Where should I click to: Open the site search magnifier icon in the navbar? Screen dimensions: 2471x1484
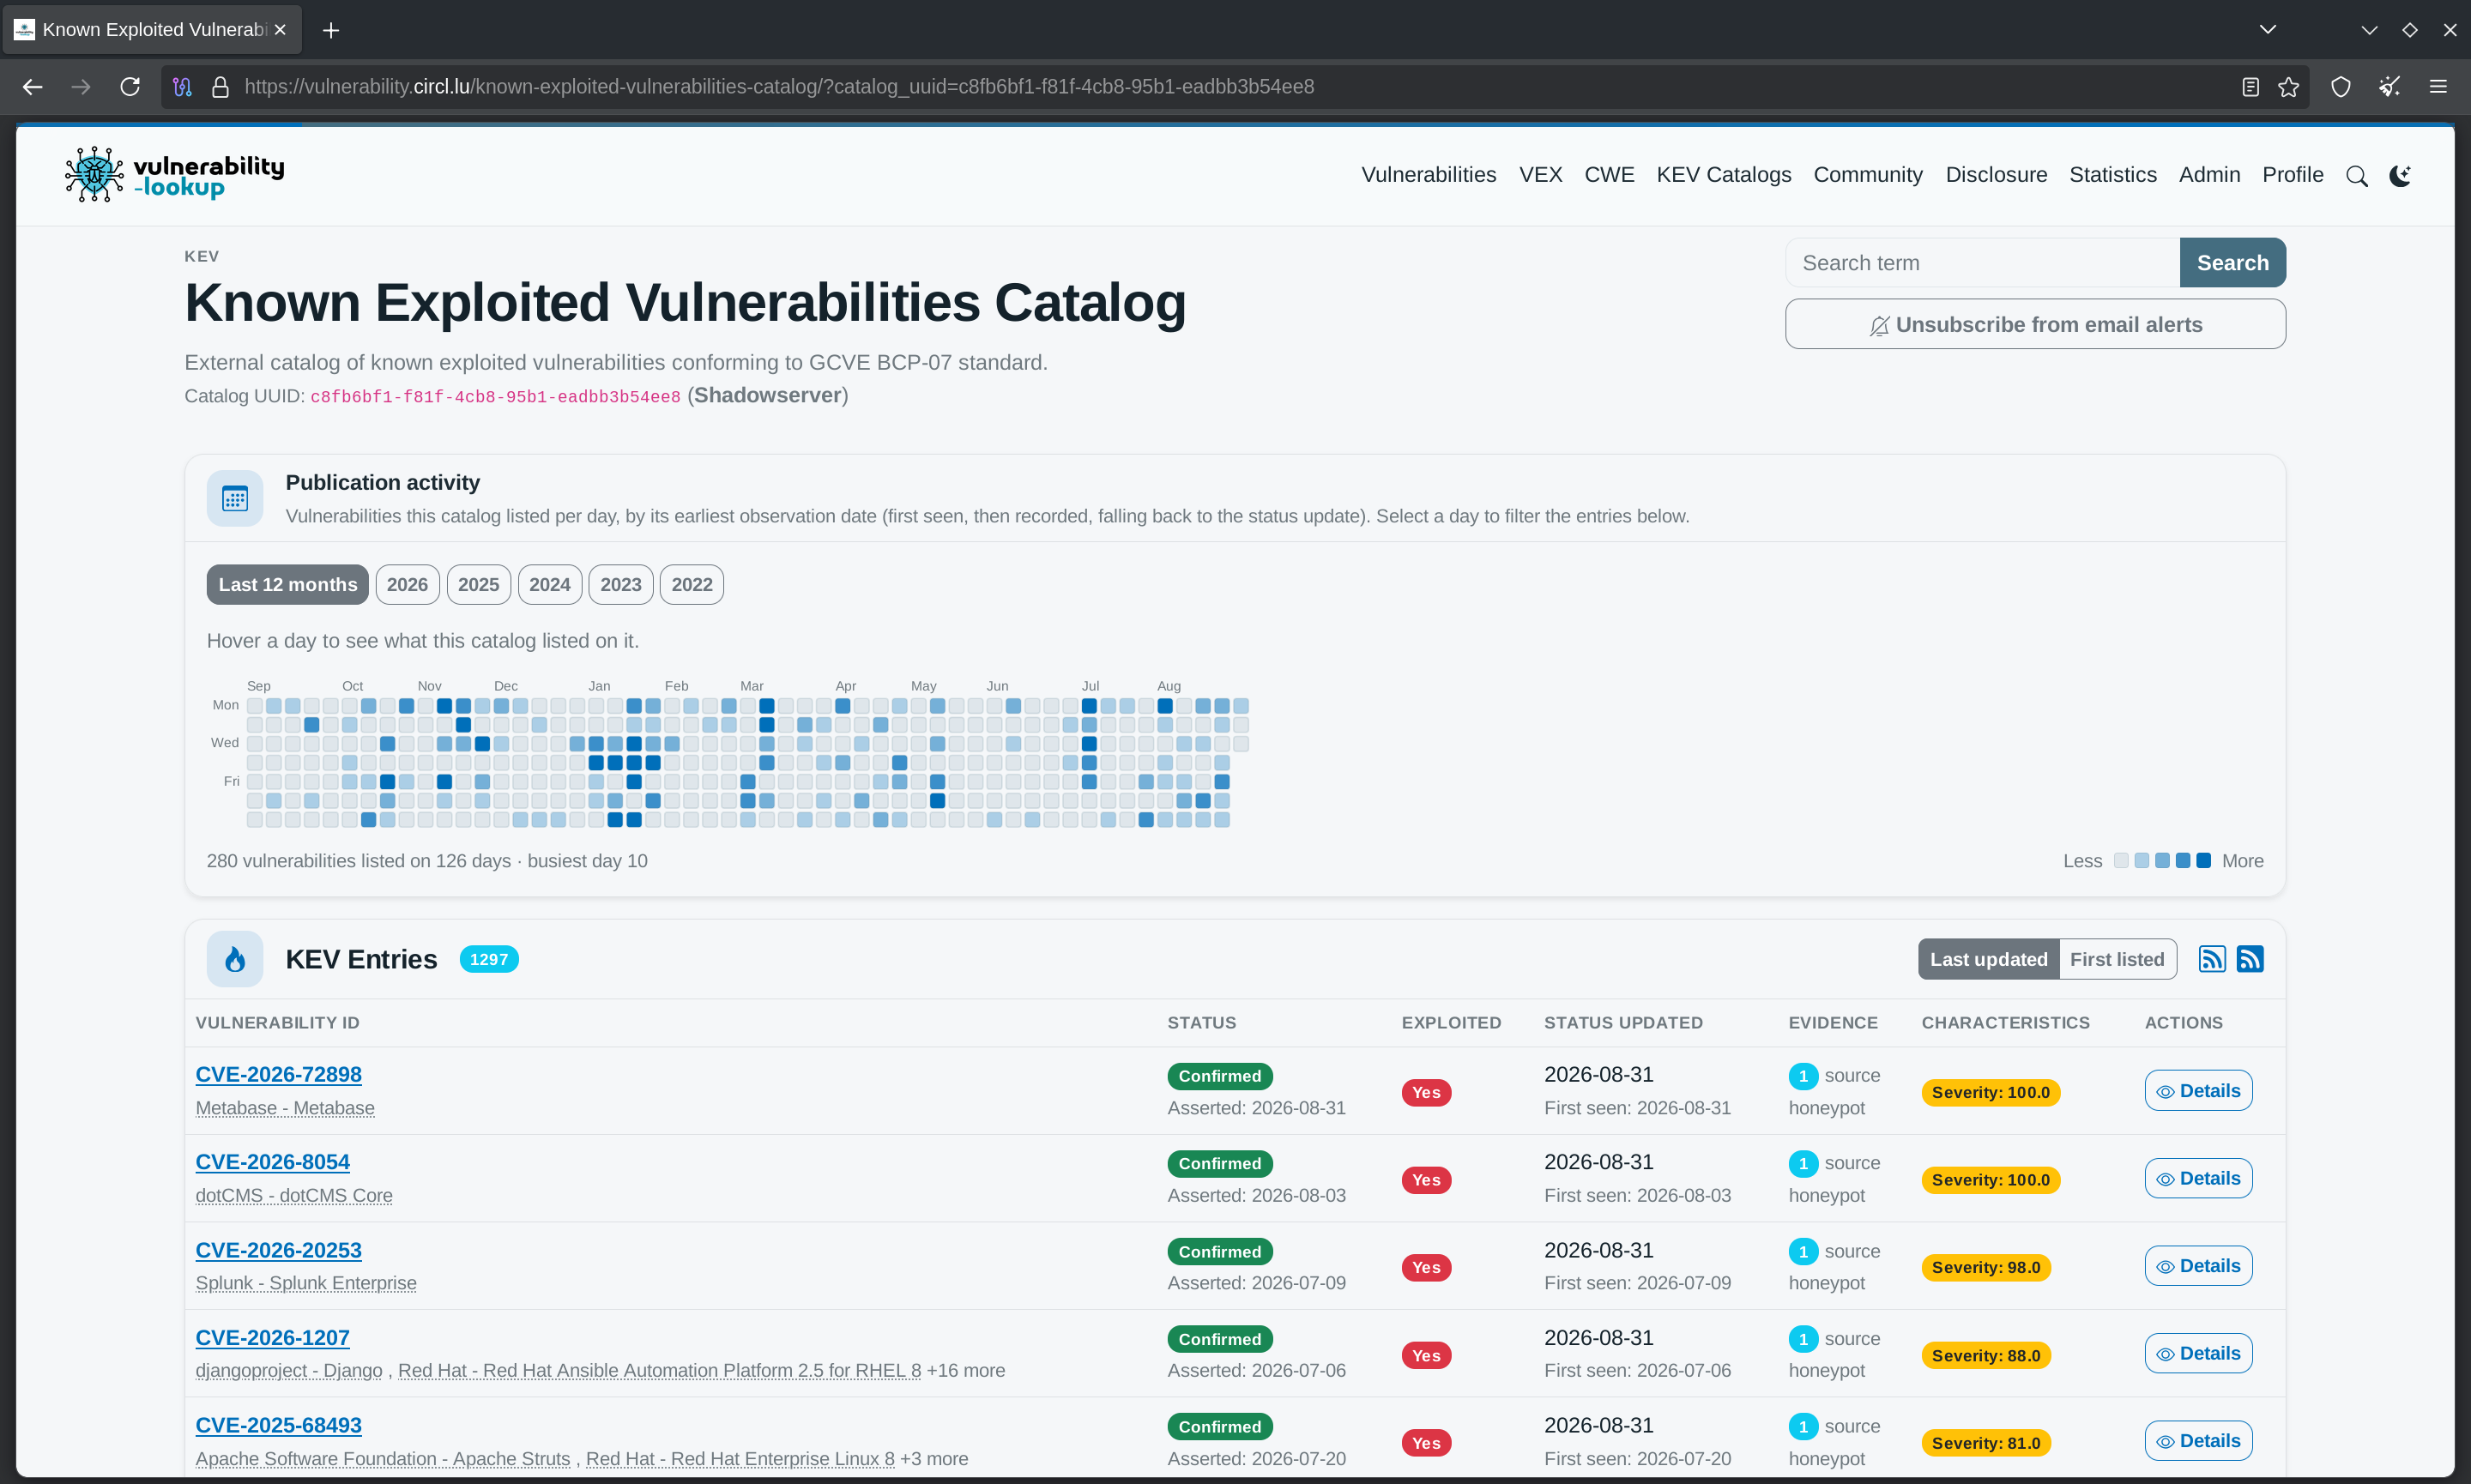pyautogui.click(x=2357, y=176)
